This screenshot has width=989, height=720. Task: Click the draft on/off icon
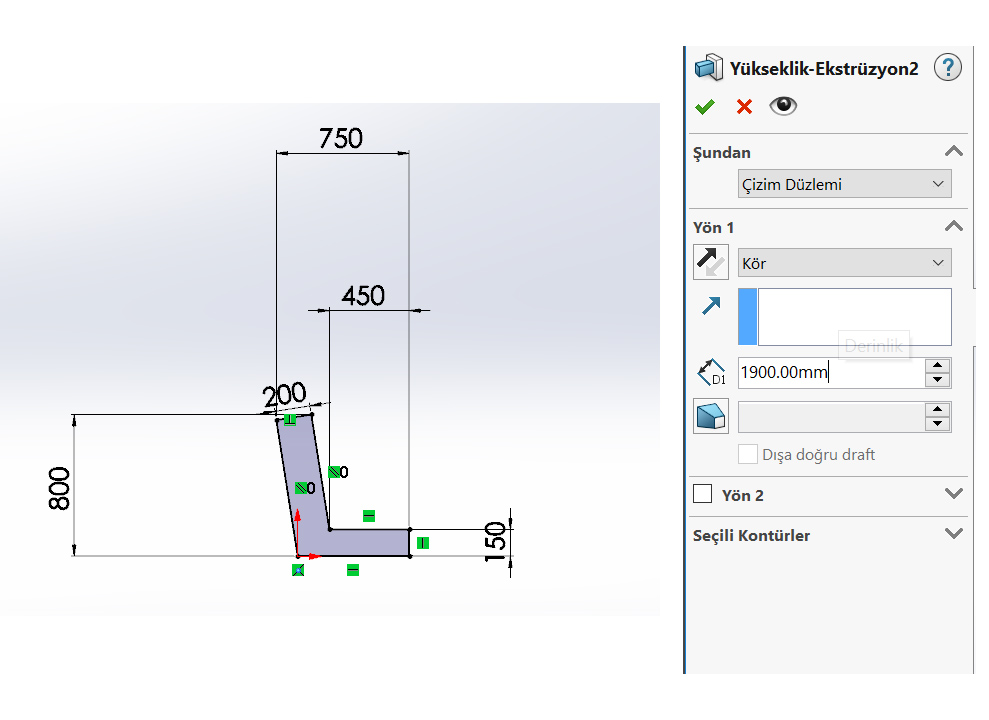click(711, 416)
